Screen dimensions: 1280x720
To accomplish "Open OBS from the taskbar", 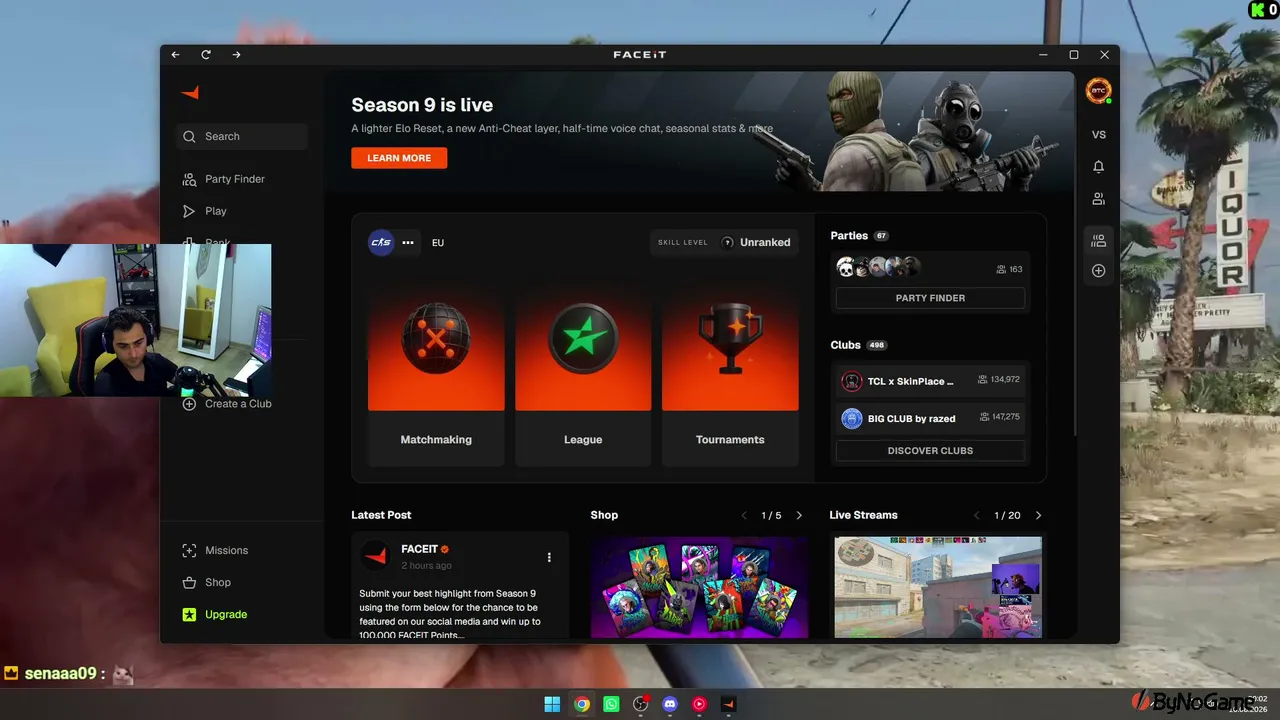I will (641, 704).
